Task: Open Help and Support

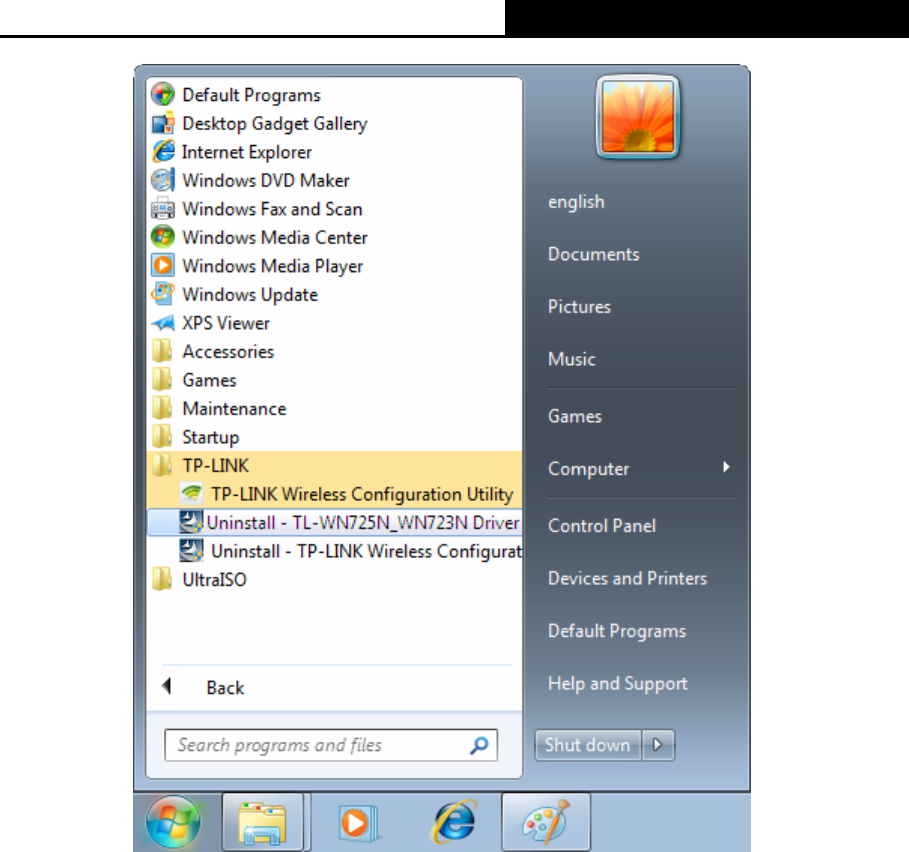Action: click(x=617, y=683)
